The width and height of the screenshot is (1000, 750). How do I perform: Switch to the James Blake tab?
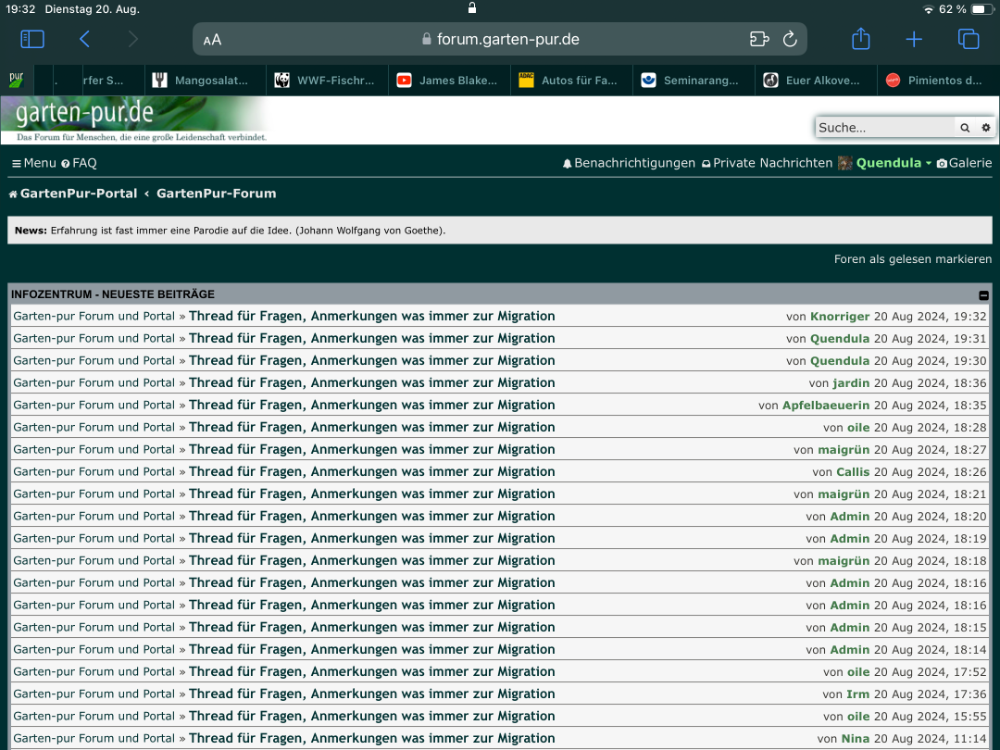click(x=448, y=81)
